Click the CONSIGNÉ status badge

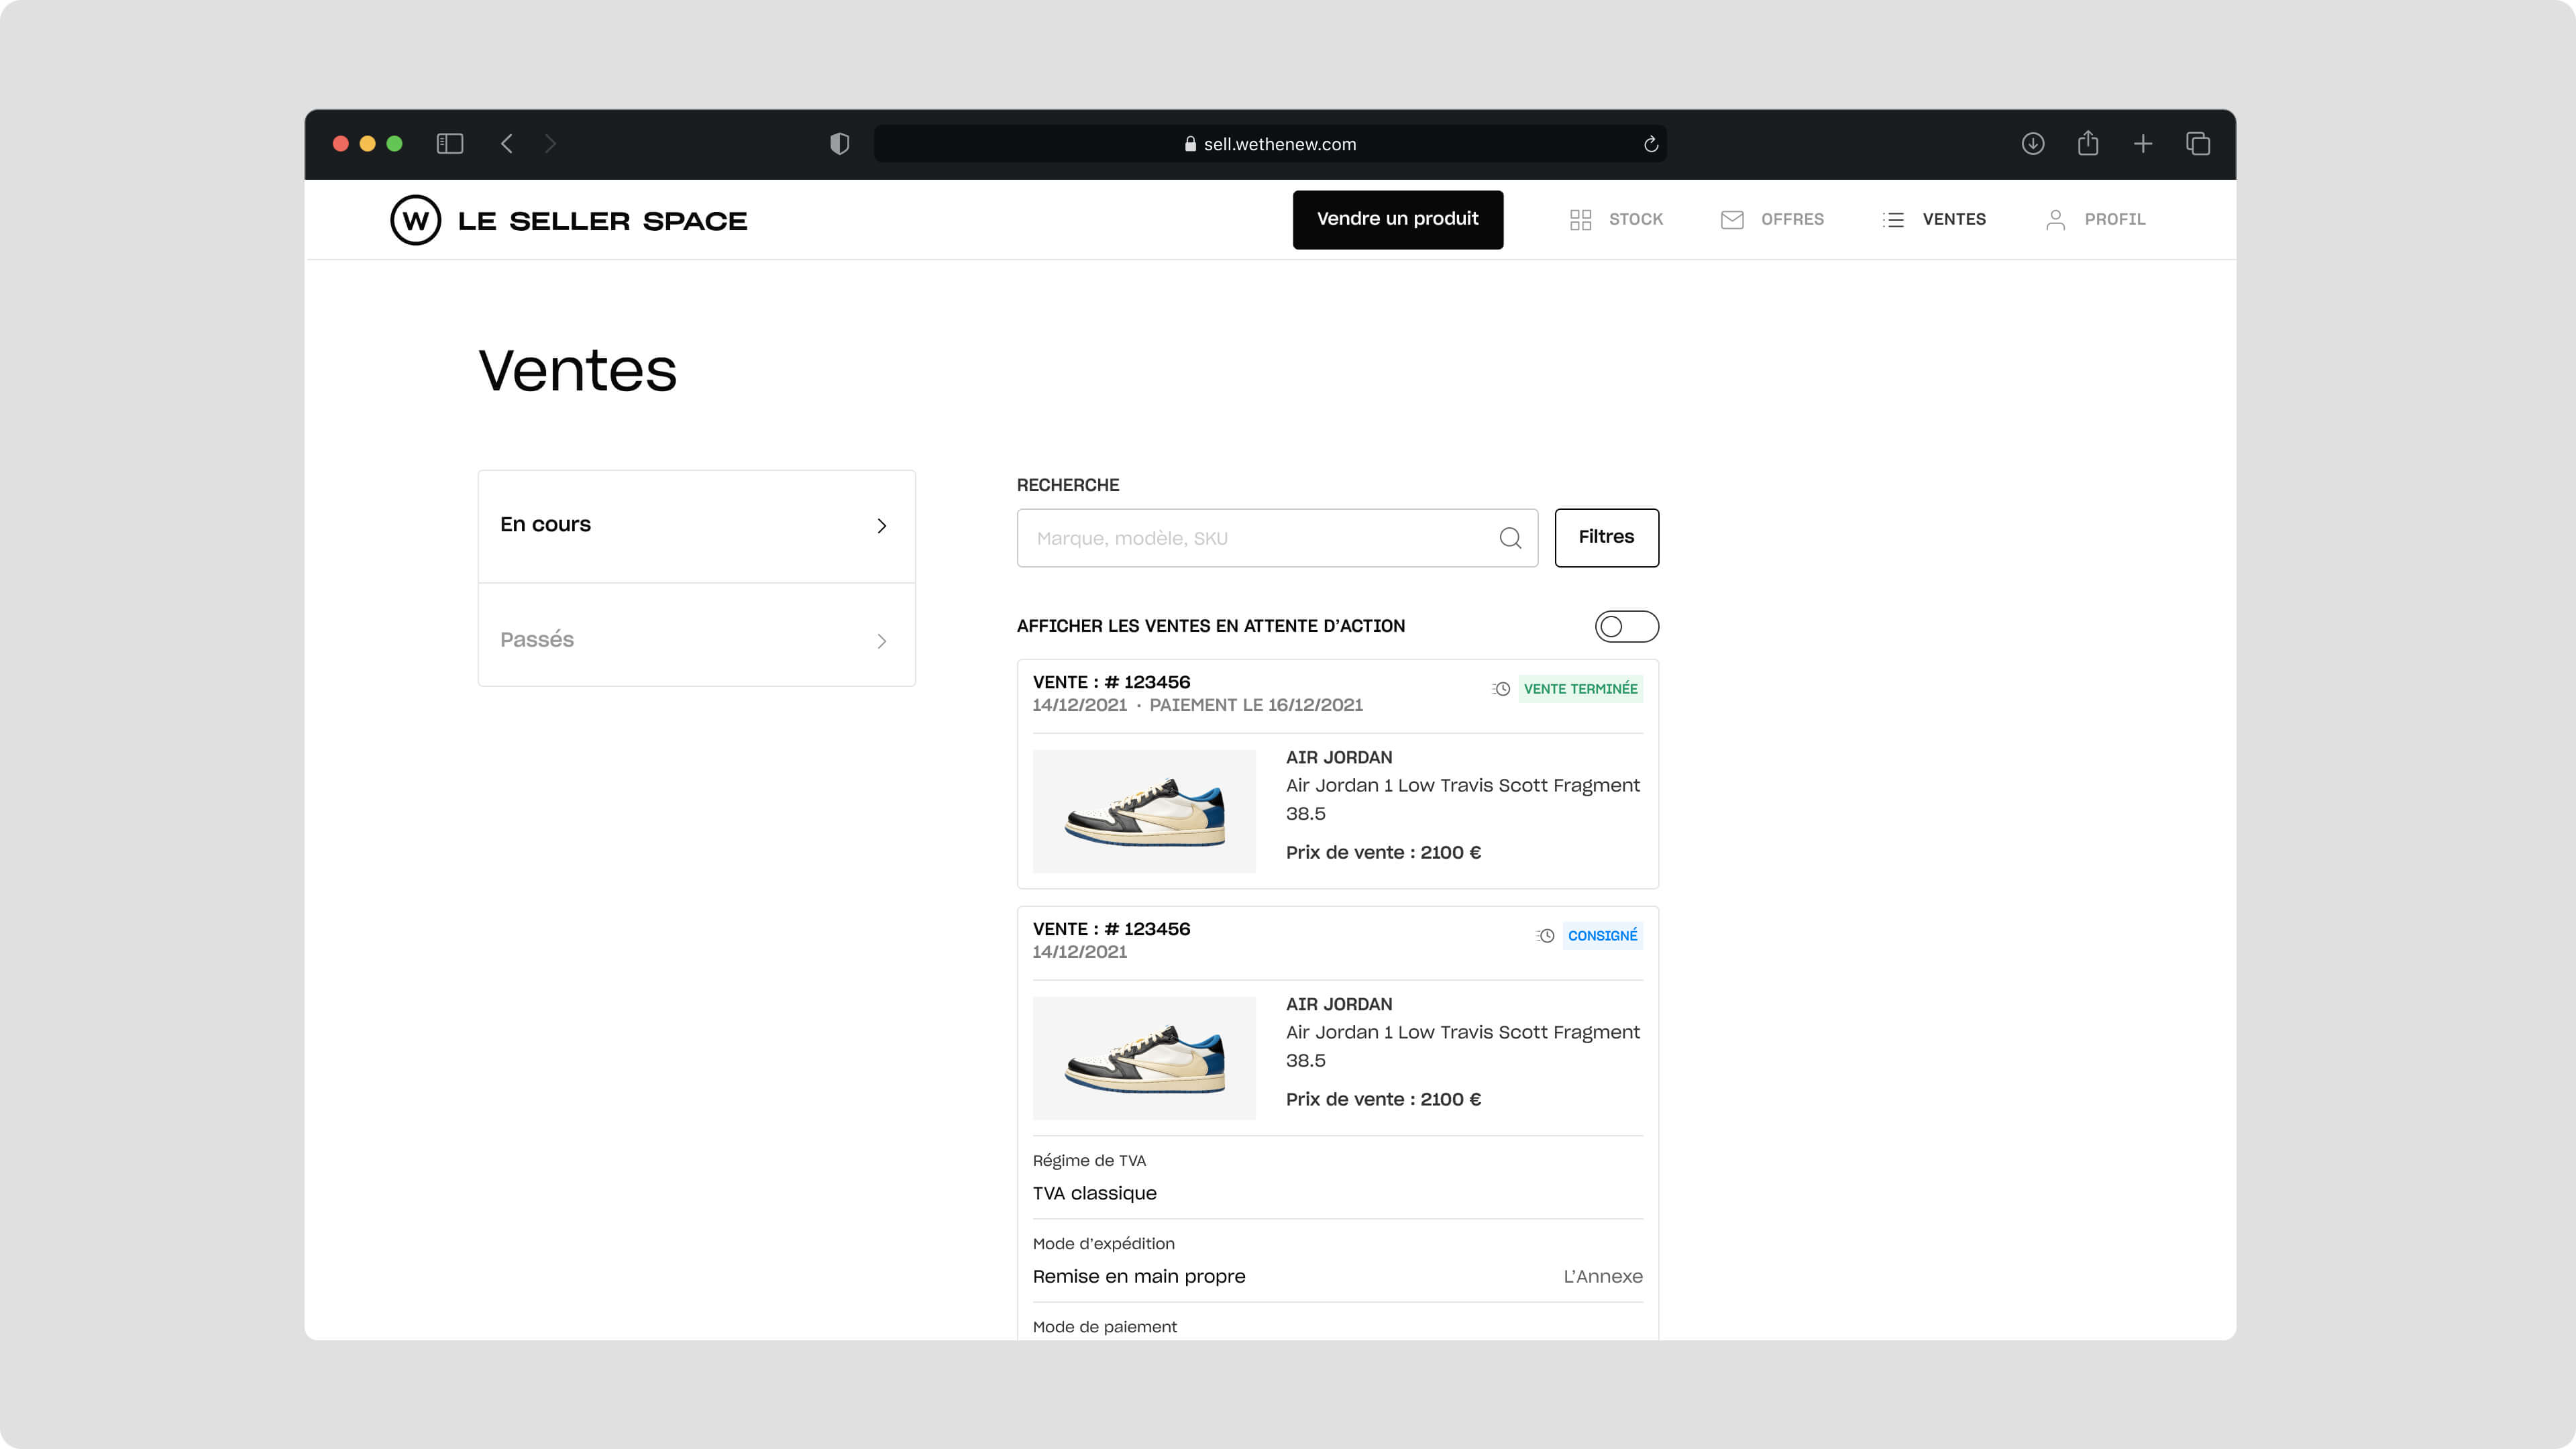click(1602, 936)
